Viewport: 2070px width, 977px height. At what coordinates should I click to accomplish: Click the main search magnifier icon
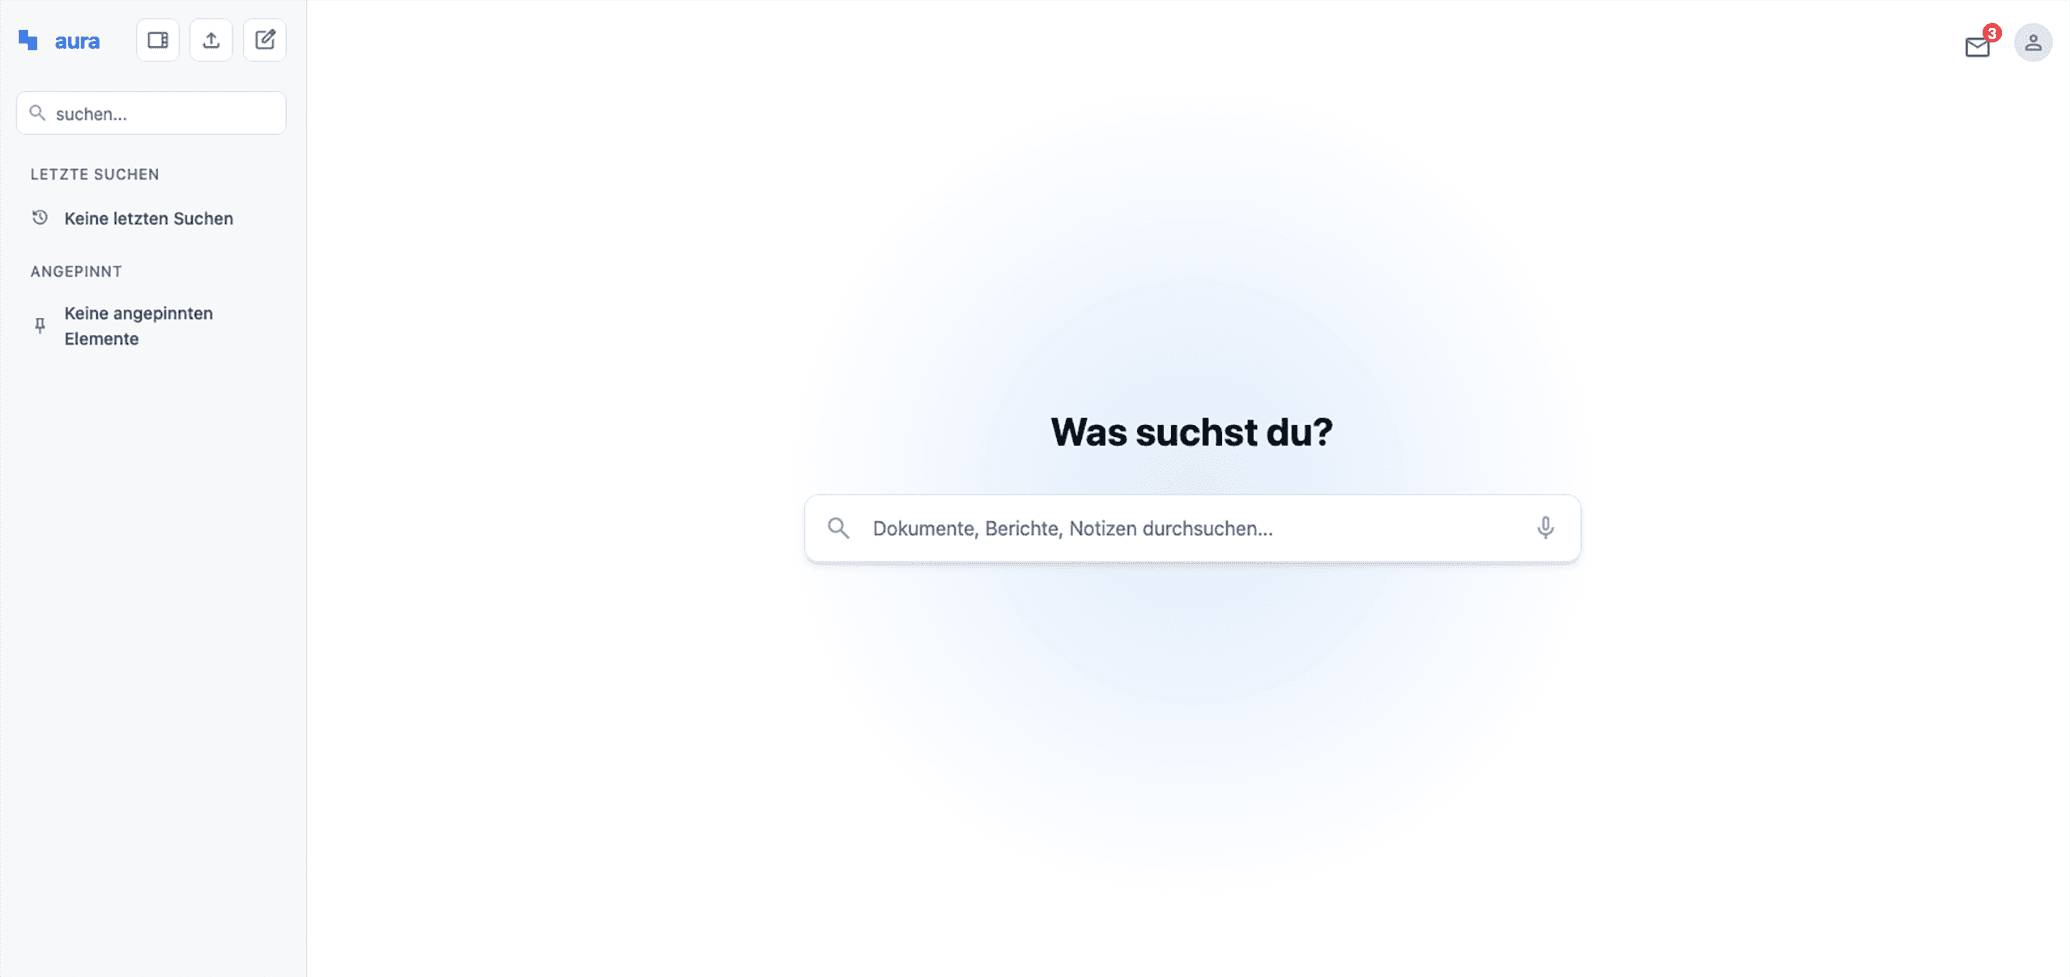pos(838,528)
